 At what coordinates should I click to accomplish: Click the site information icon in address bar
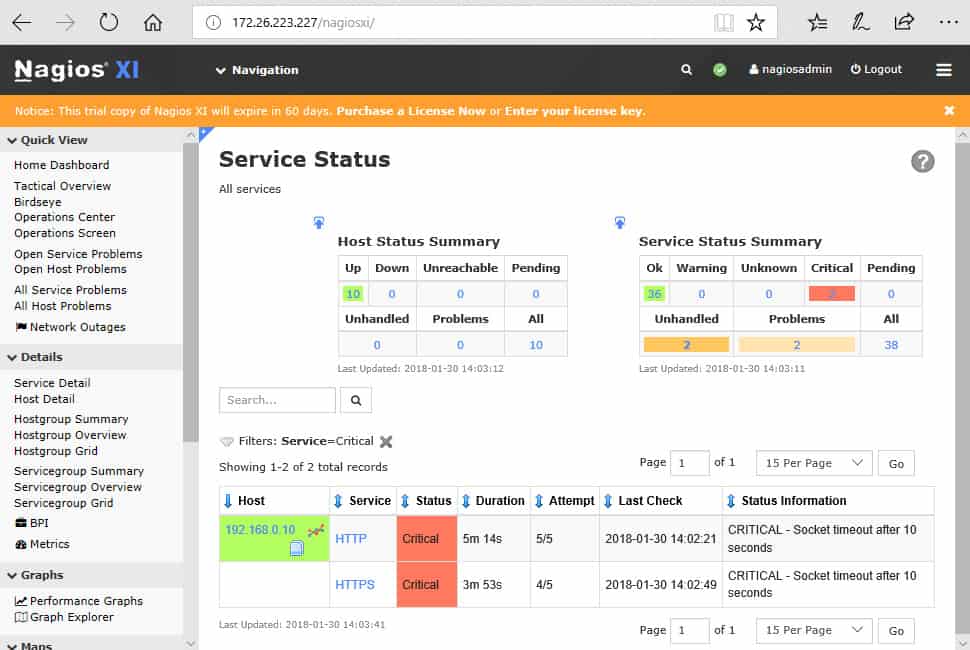coord(213,23)
